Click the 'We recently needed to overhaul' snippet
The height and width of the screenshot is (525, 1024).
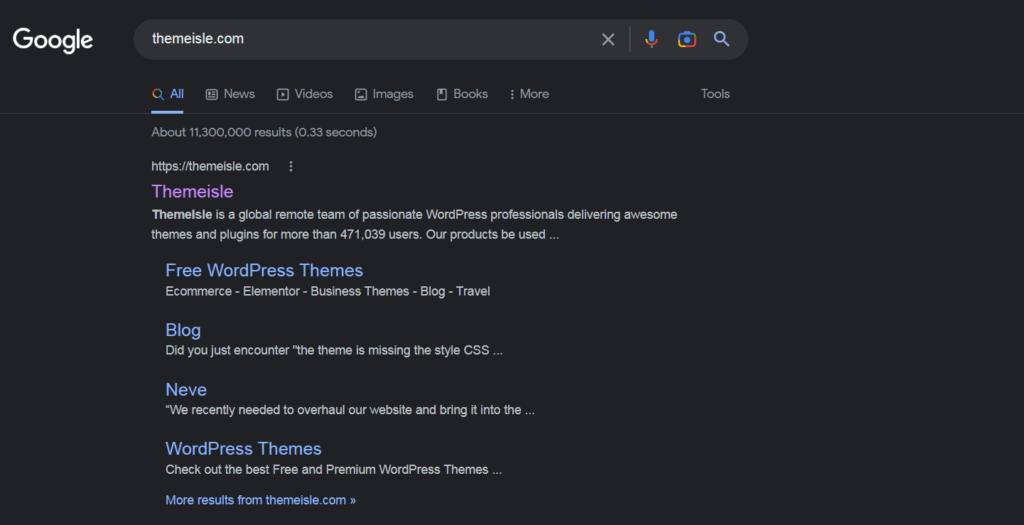click(x=350, y=410)
